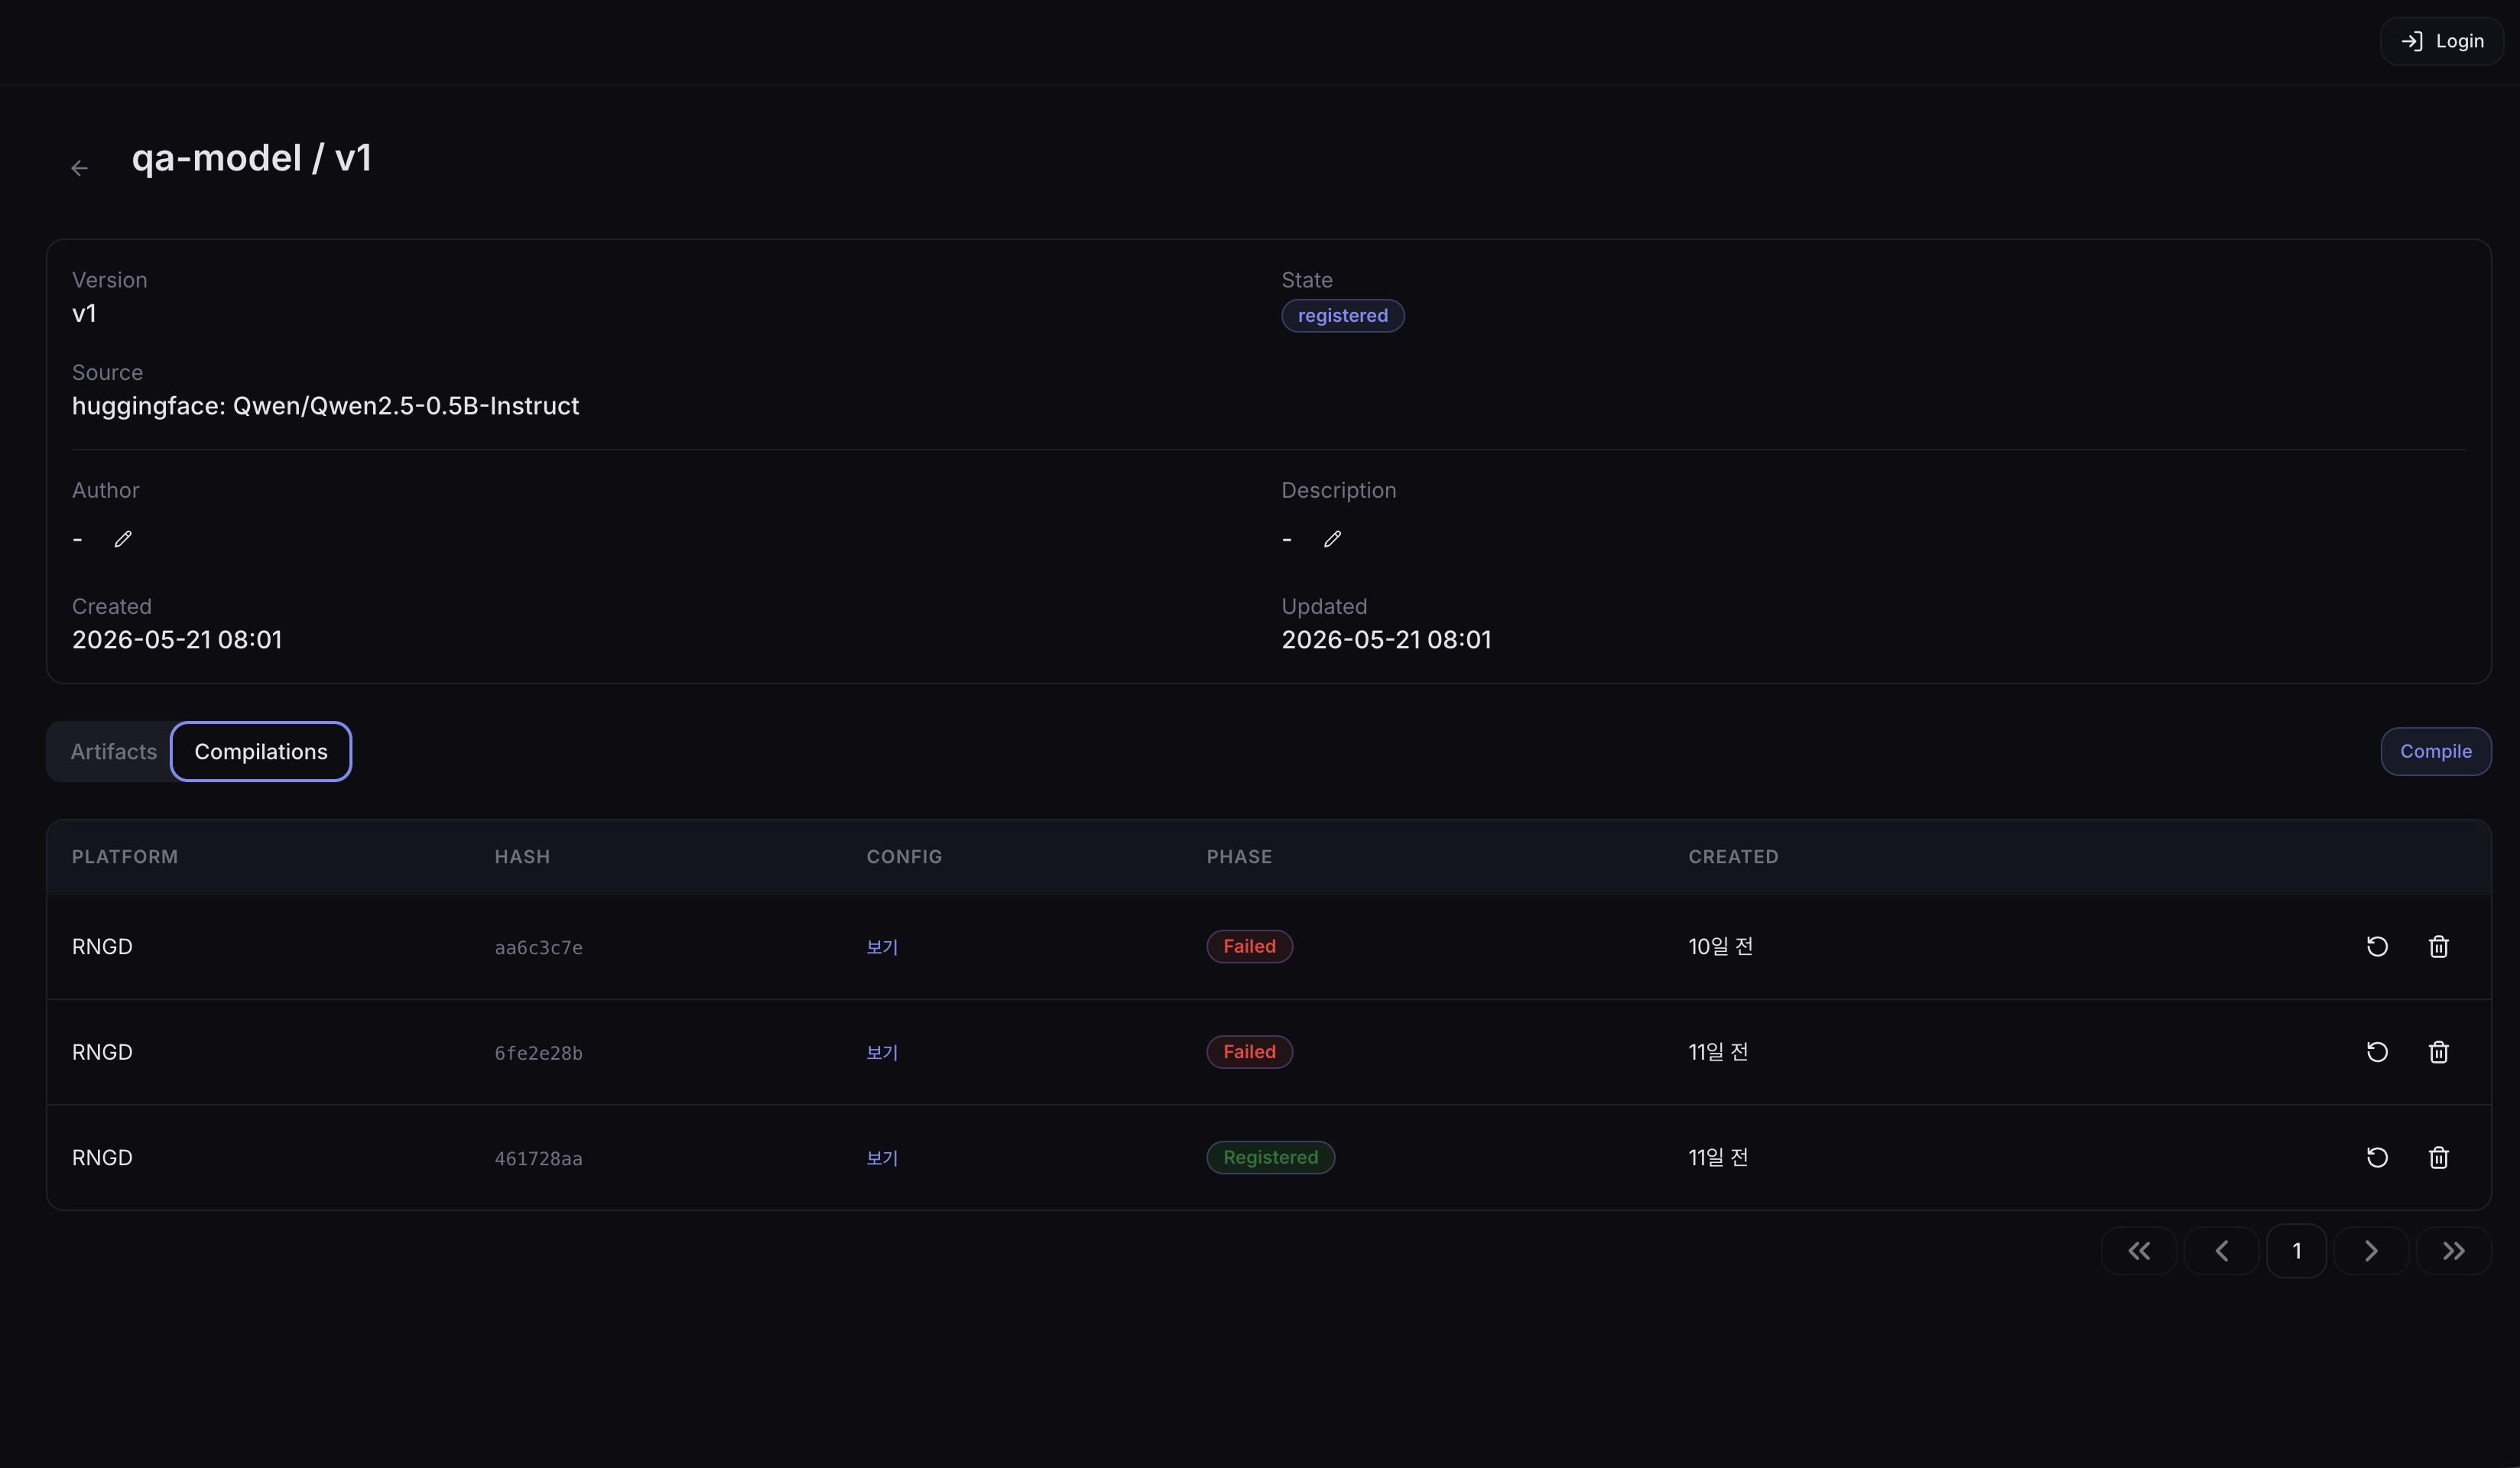The width and height of the screenshot is (2520, 1468).
Task: Open the 보기 config link for 6fe2e28b
Action: click(x=882, y=1052)
